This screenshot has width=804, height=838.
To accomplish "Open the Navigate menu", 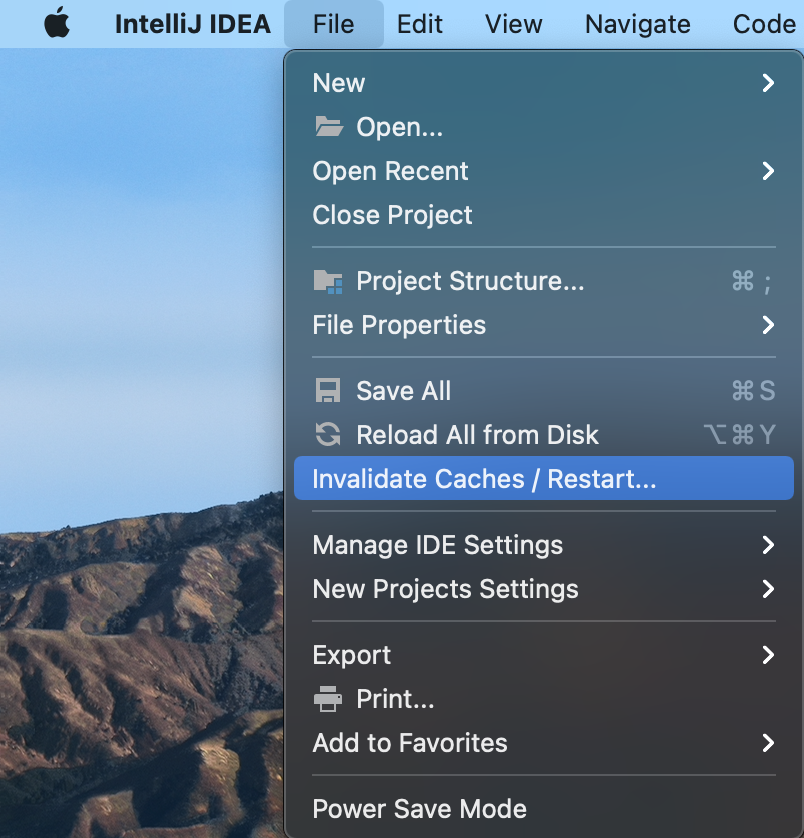I will coord(638,24).
